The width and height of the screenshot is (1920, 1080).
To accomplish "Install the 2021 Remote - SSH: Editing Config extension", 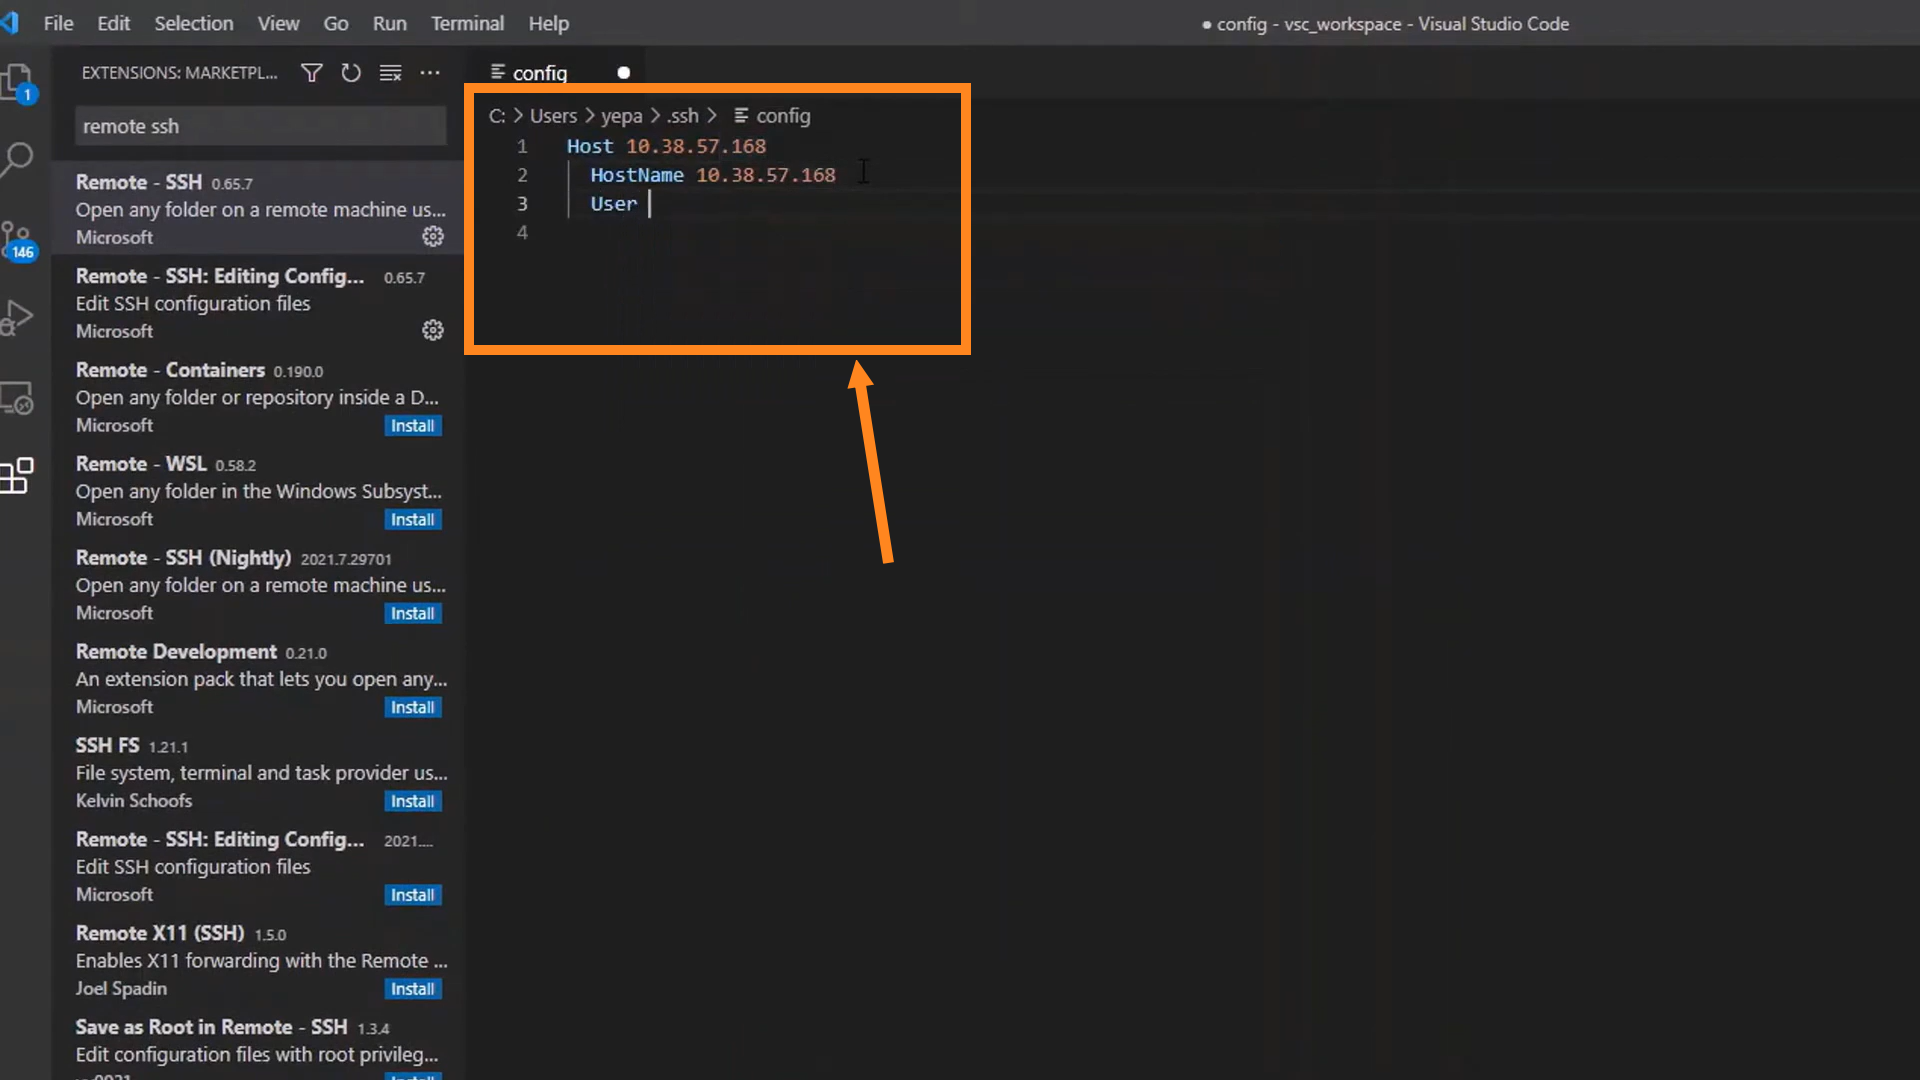I will click(412, 895).
